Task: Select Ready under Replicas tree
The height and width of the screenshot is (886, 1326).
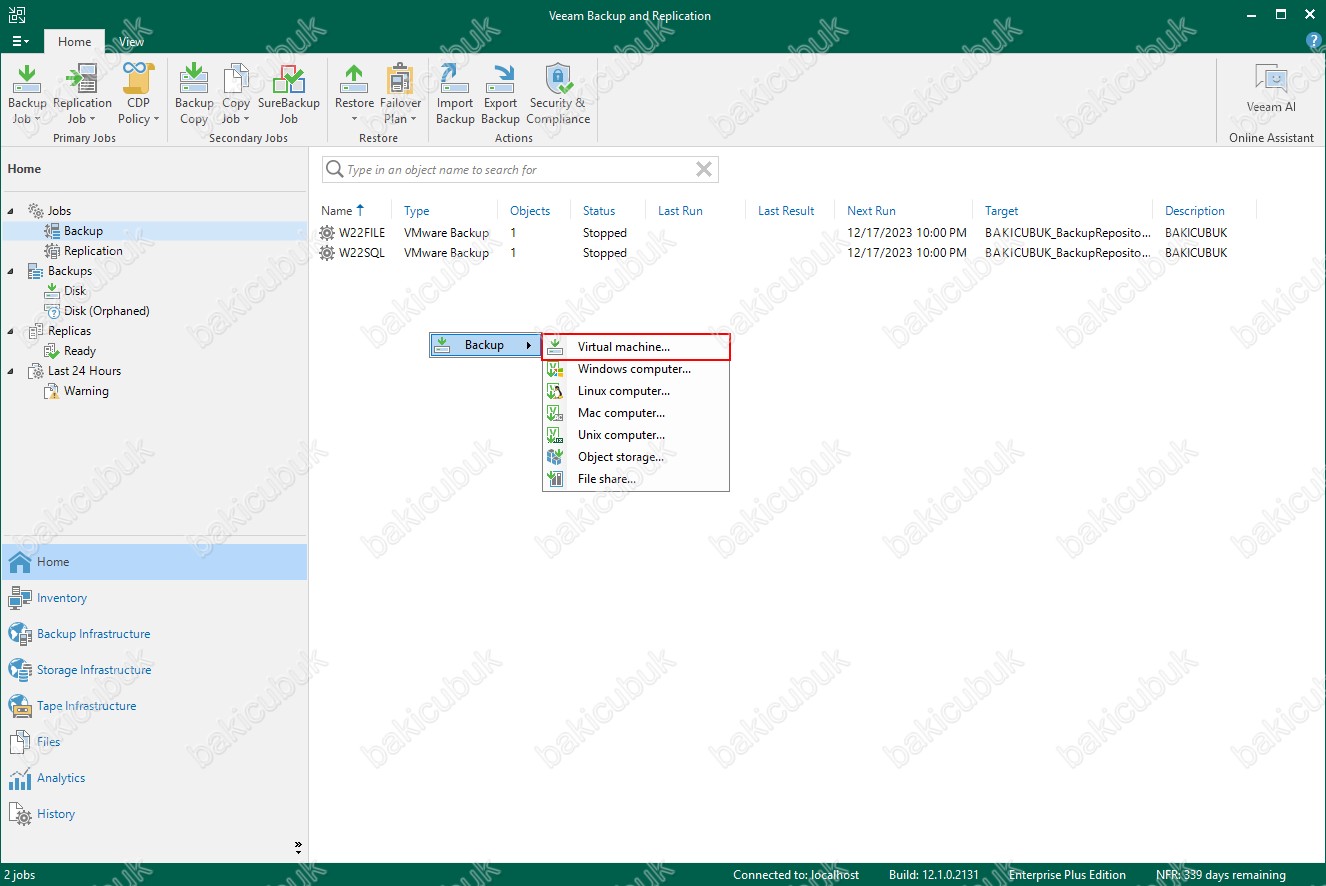Action: [x=80, y=351]
